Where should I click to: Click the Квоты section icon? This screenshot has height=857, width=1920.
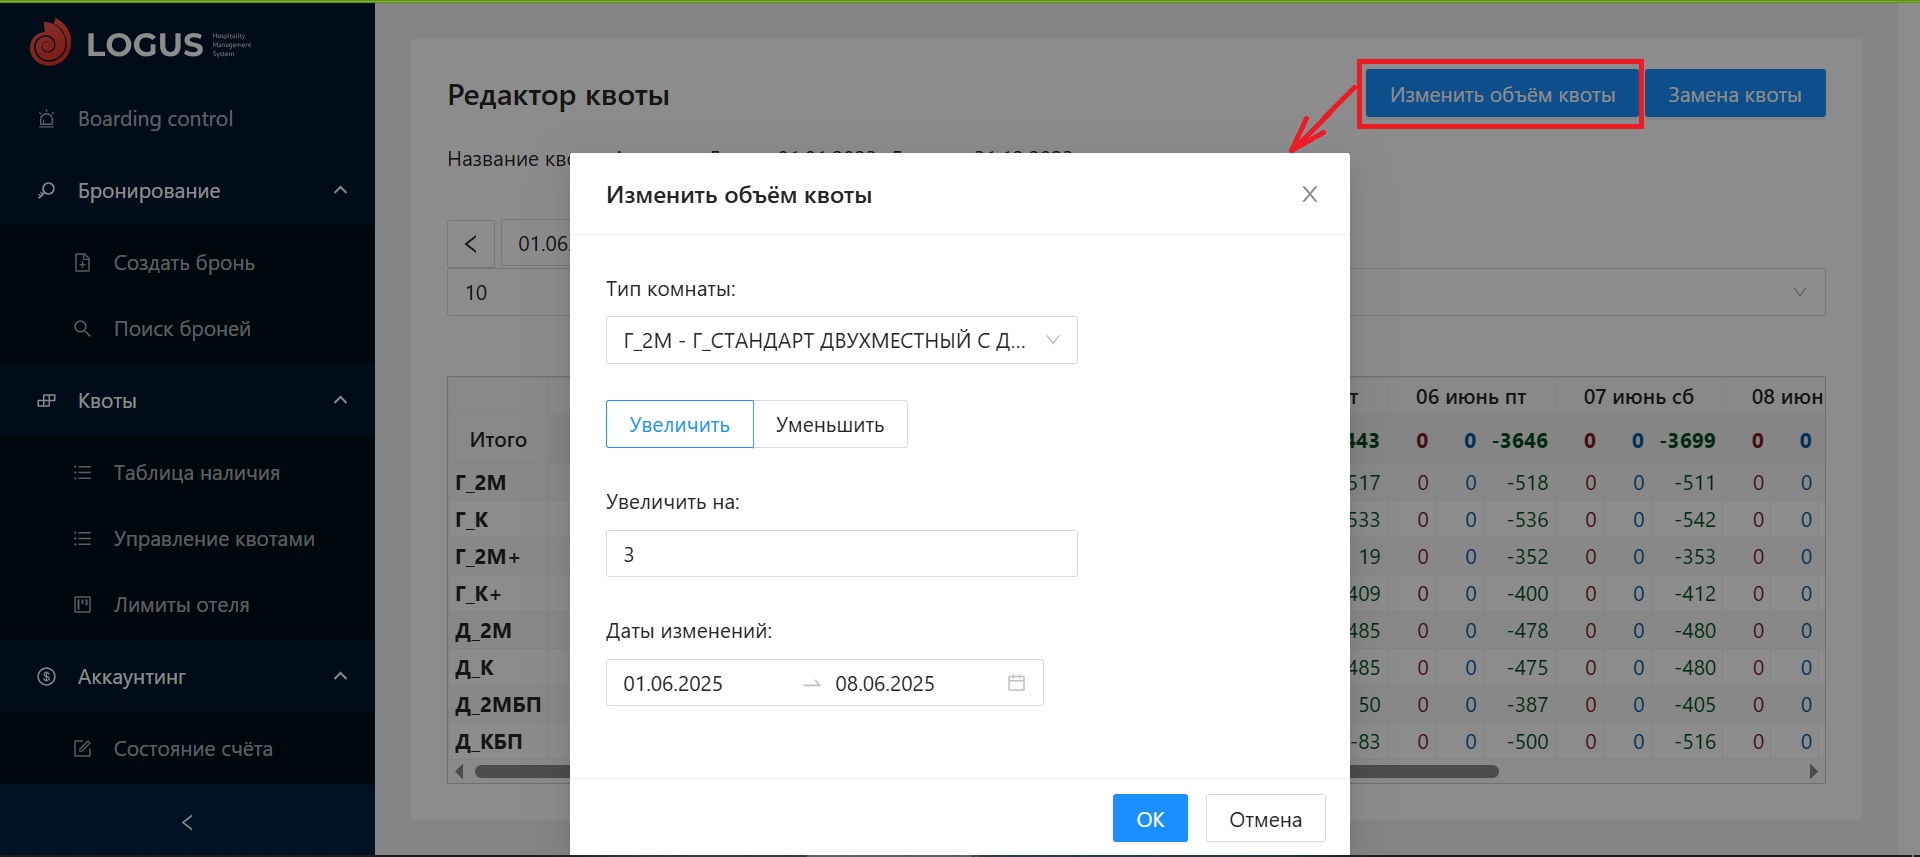[x=46, y=401]
